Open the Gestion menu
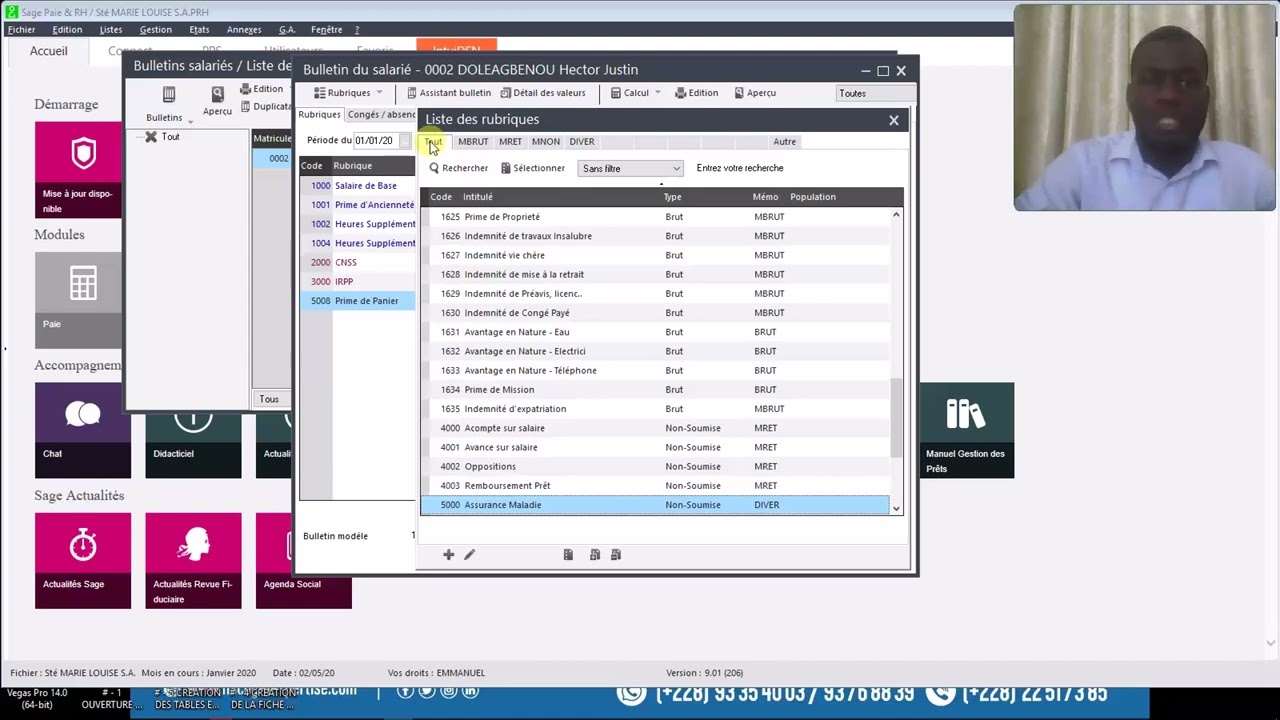Screen dimensions: 1280x720 click(x=155, y=30)
